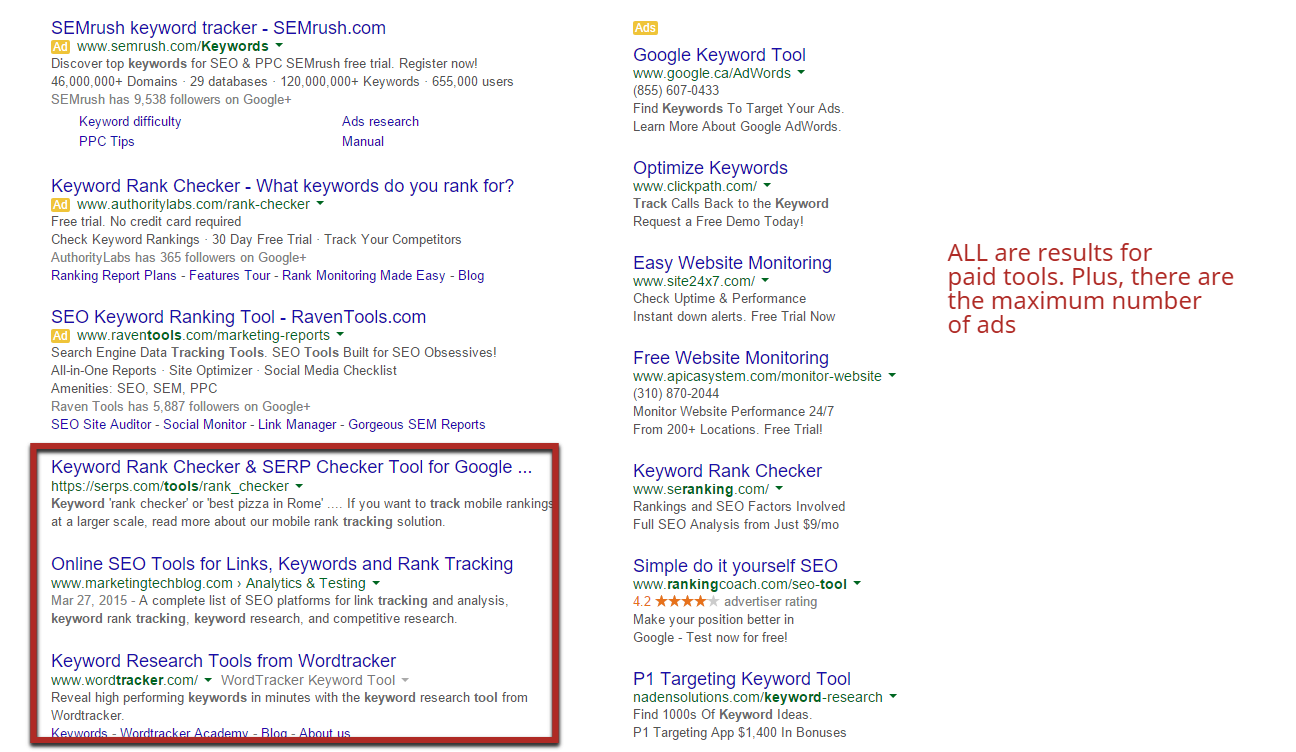Open the Optimize Keywords ad title
1296x752 pixels.
tap(710, 168)
